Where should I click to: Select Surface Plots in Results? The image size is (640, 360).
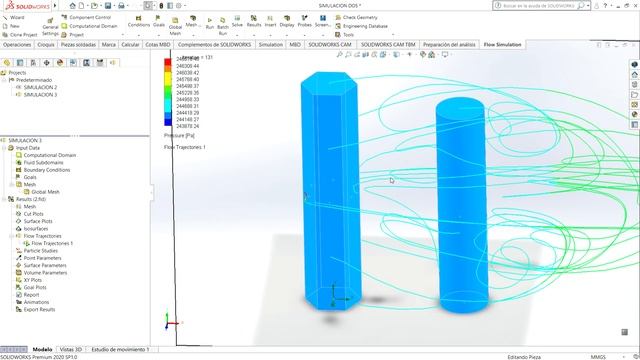point(34,221)
